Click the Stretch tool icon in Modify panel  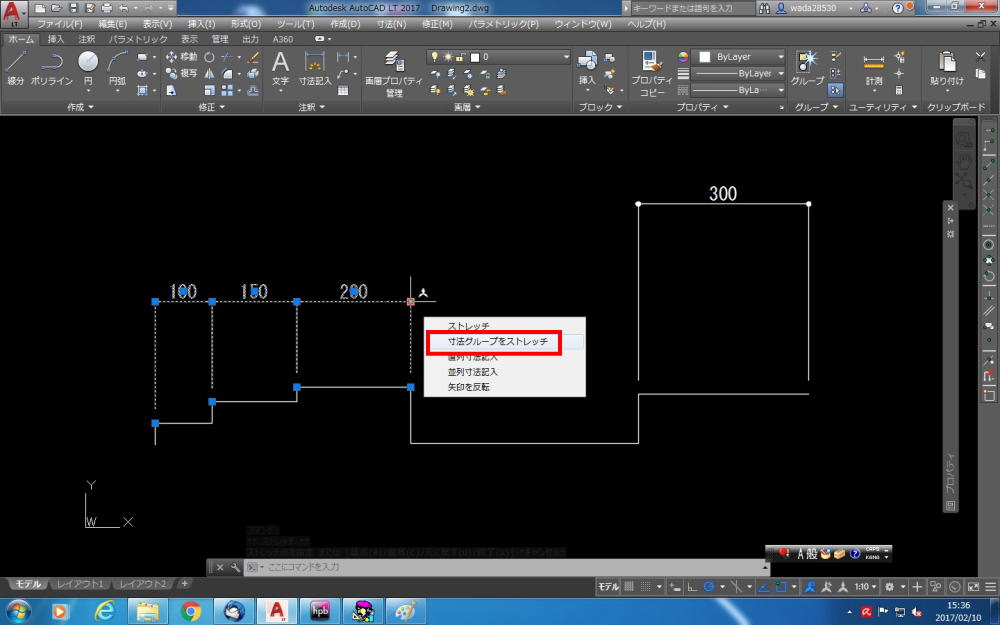coord(171,91)
